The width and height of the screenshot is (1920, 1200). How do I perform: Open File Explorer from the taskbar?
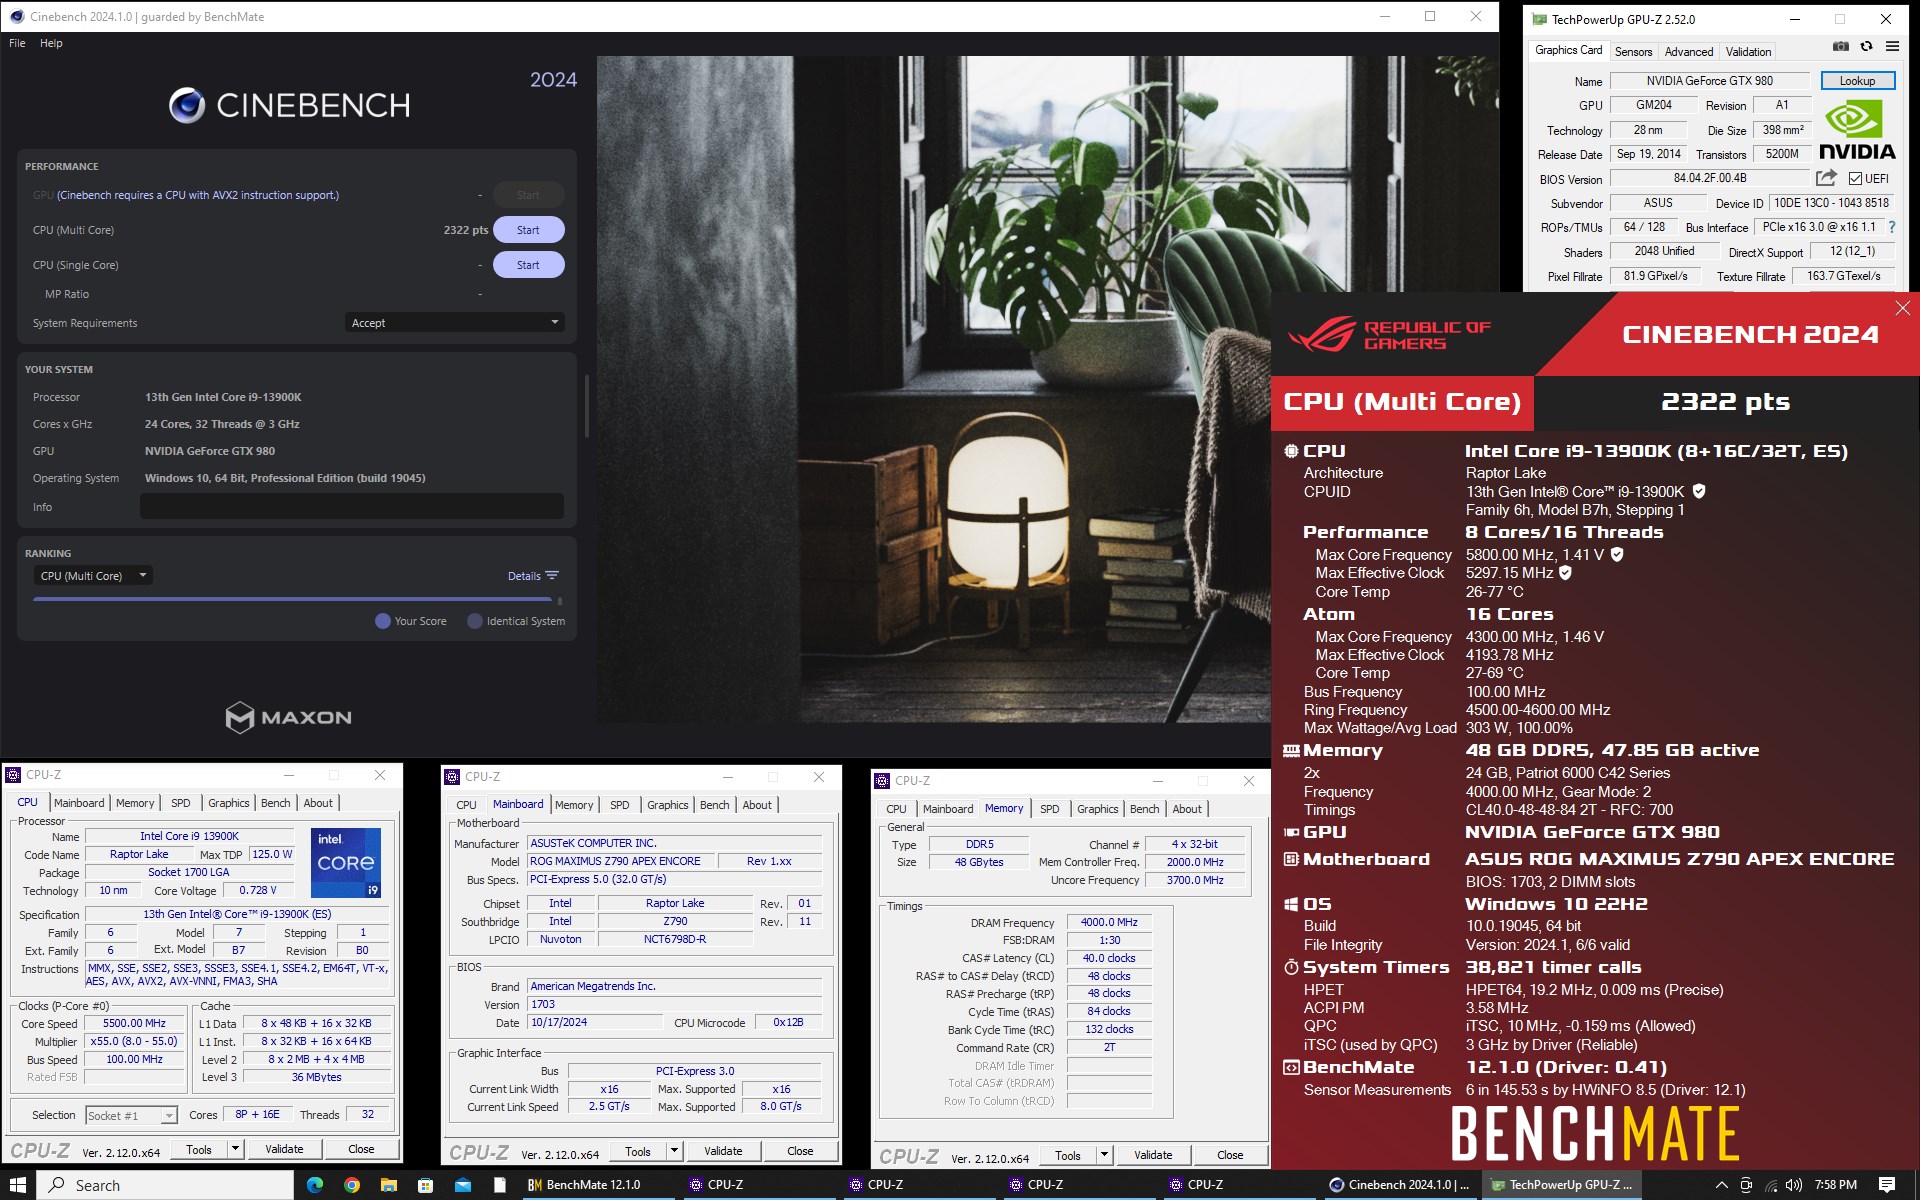coord(389,1185)
